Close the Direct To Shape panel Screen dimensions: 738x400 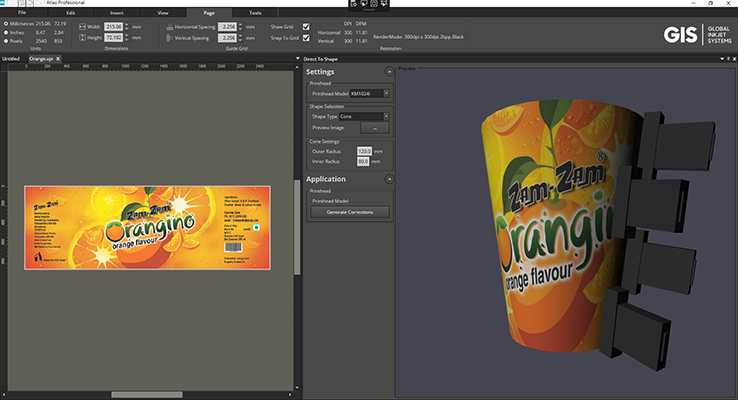click(x=734, y=59)
